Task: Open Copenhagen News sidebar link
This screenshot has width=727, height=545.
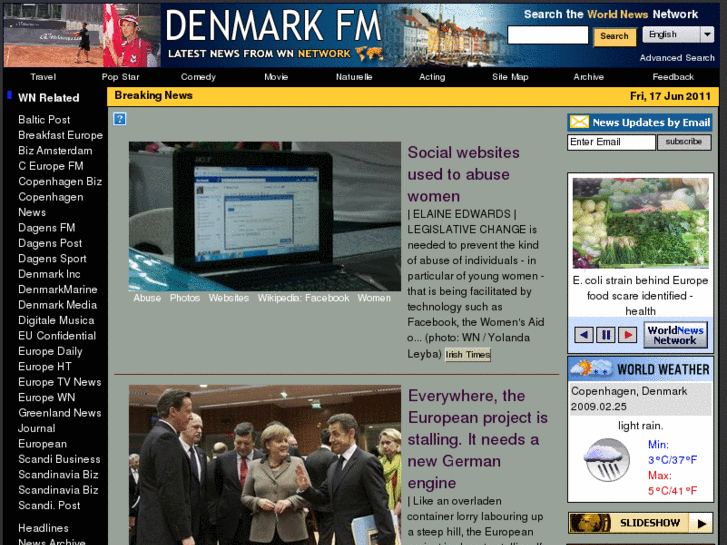Action: click(51, 205)
